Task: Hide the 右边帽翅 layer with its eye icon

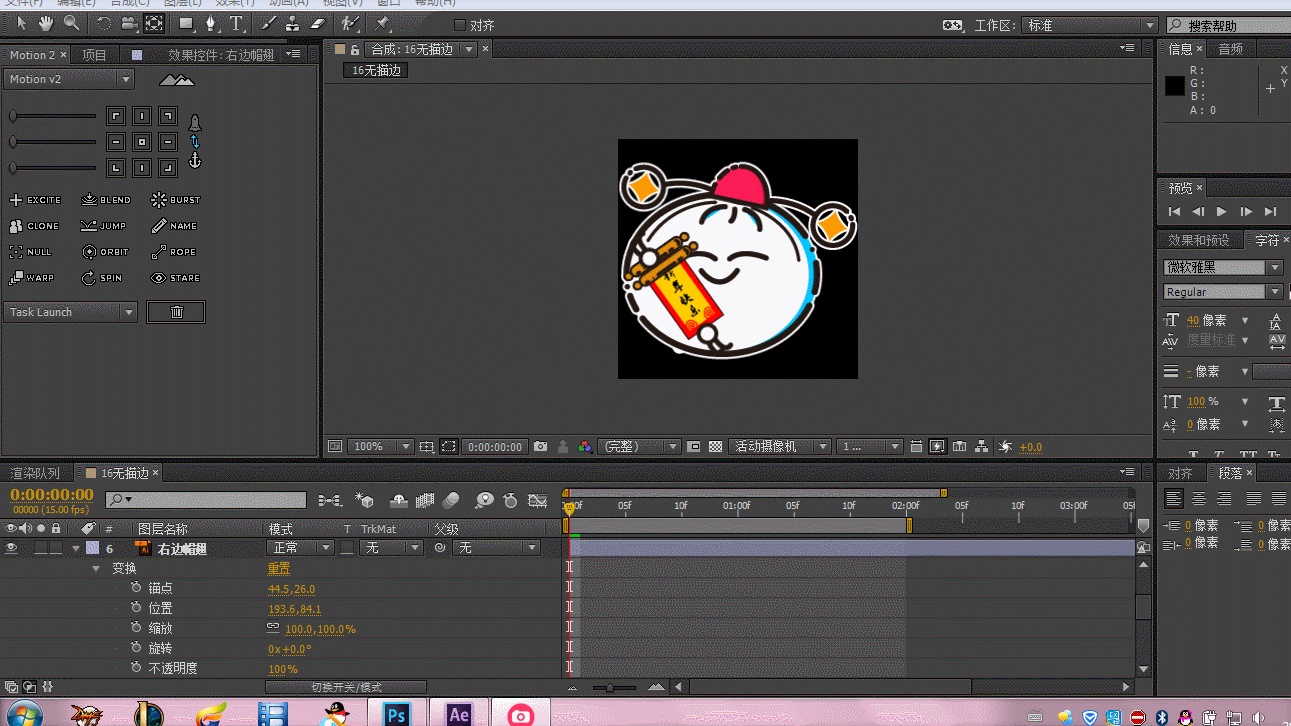Action: tap(12, 548)
